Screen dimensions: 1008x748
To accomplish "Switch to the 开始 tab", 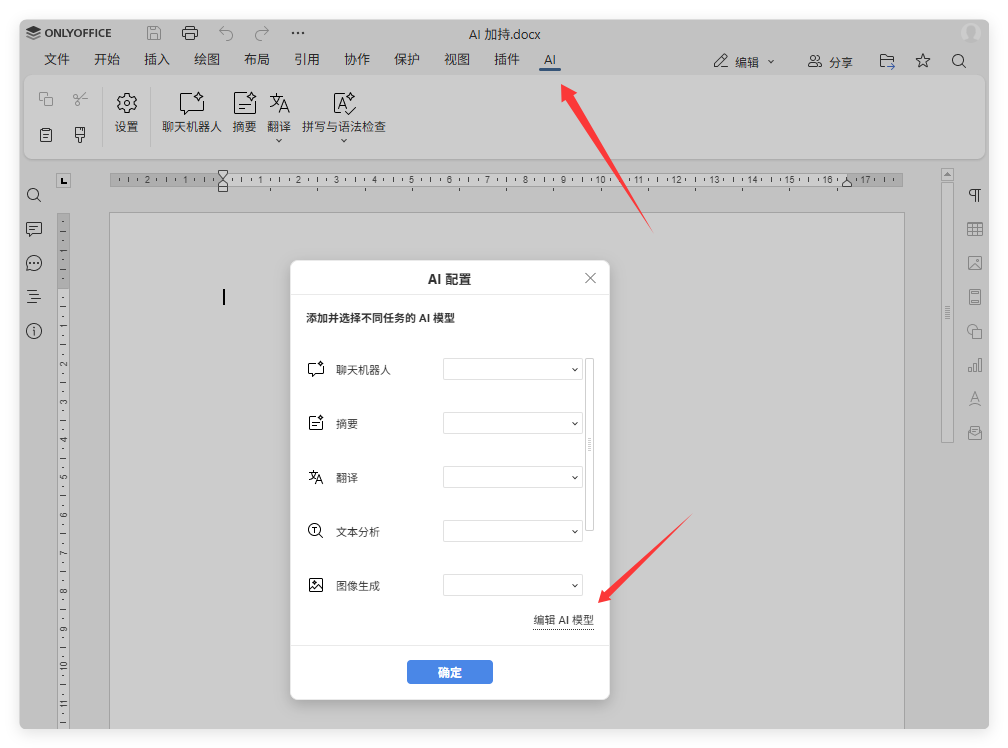I will point(107,60).
